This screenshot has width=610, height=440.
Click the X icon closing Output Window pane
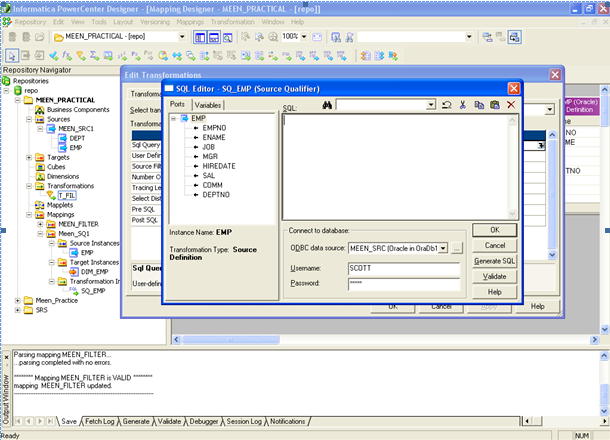tap(6, 357)
